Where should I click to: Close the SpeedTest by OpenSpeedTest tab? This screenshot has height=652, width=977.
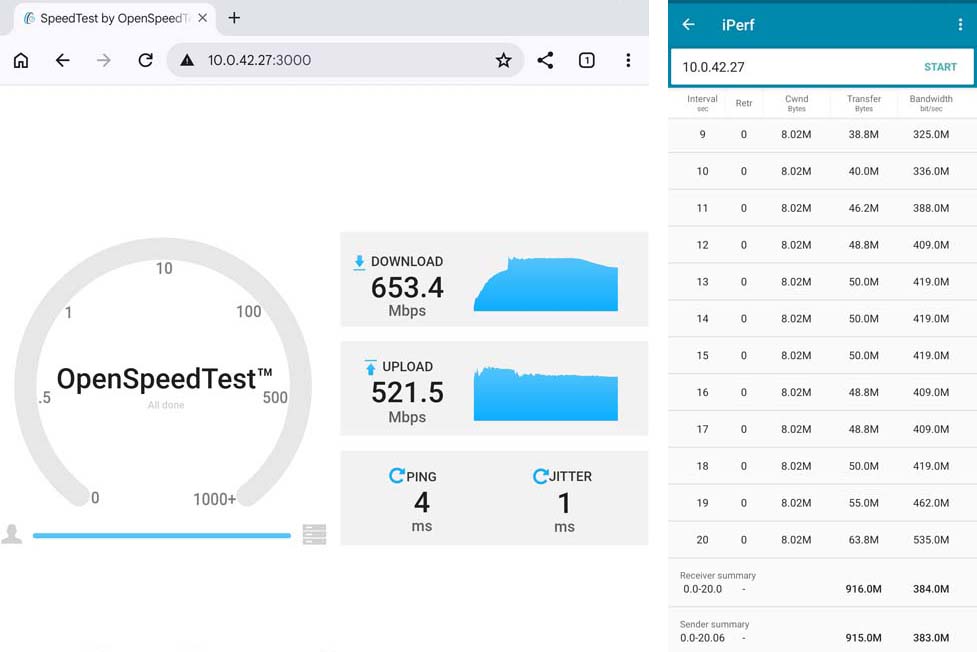(x=203, y=18)
